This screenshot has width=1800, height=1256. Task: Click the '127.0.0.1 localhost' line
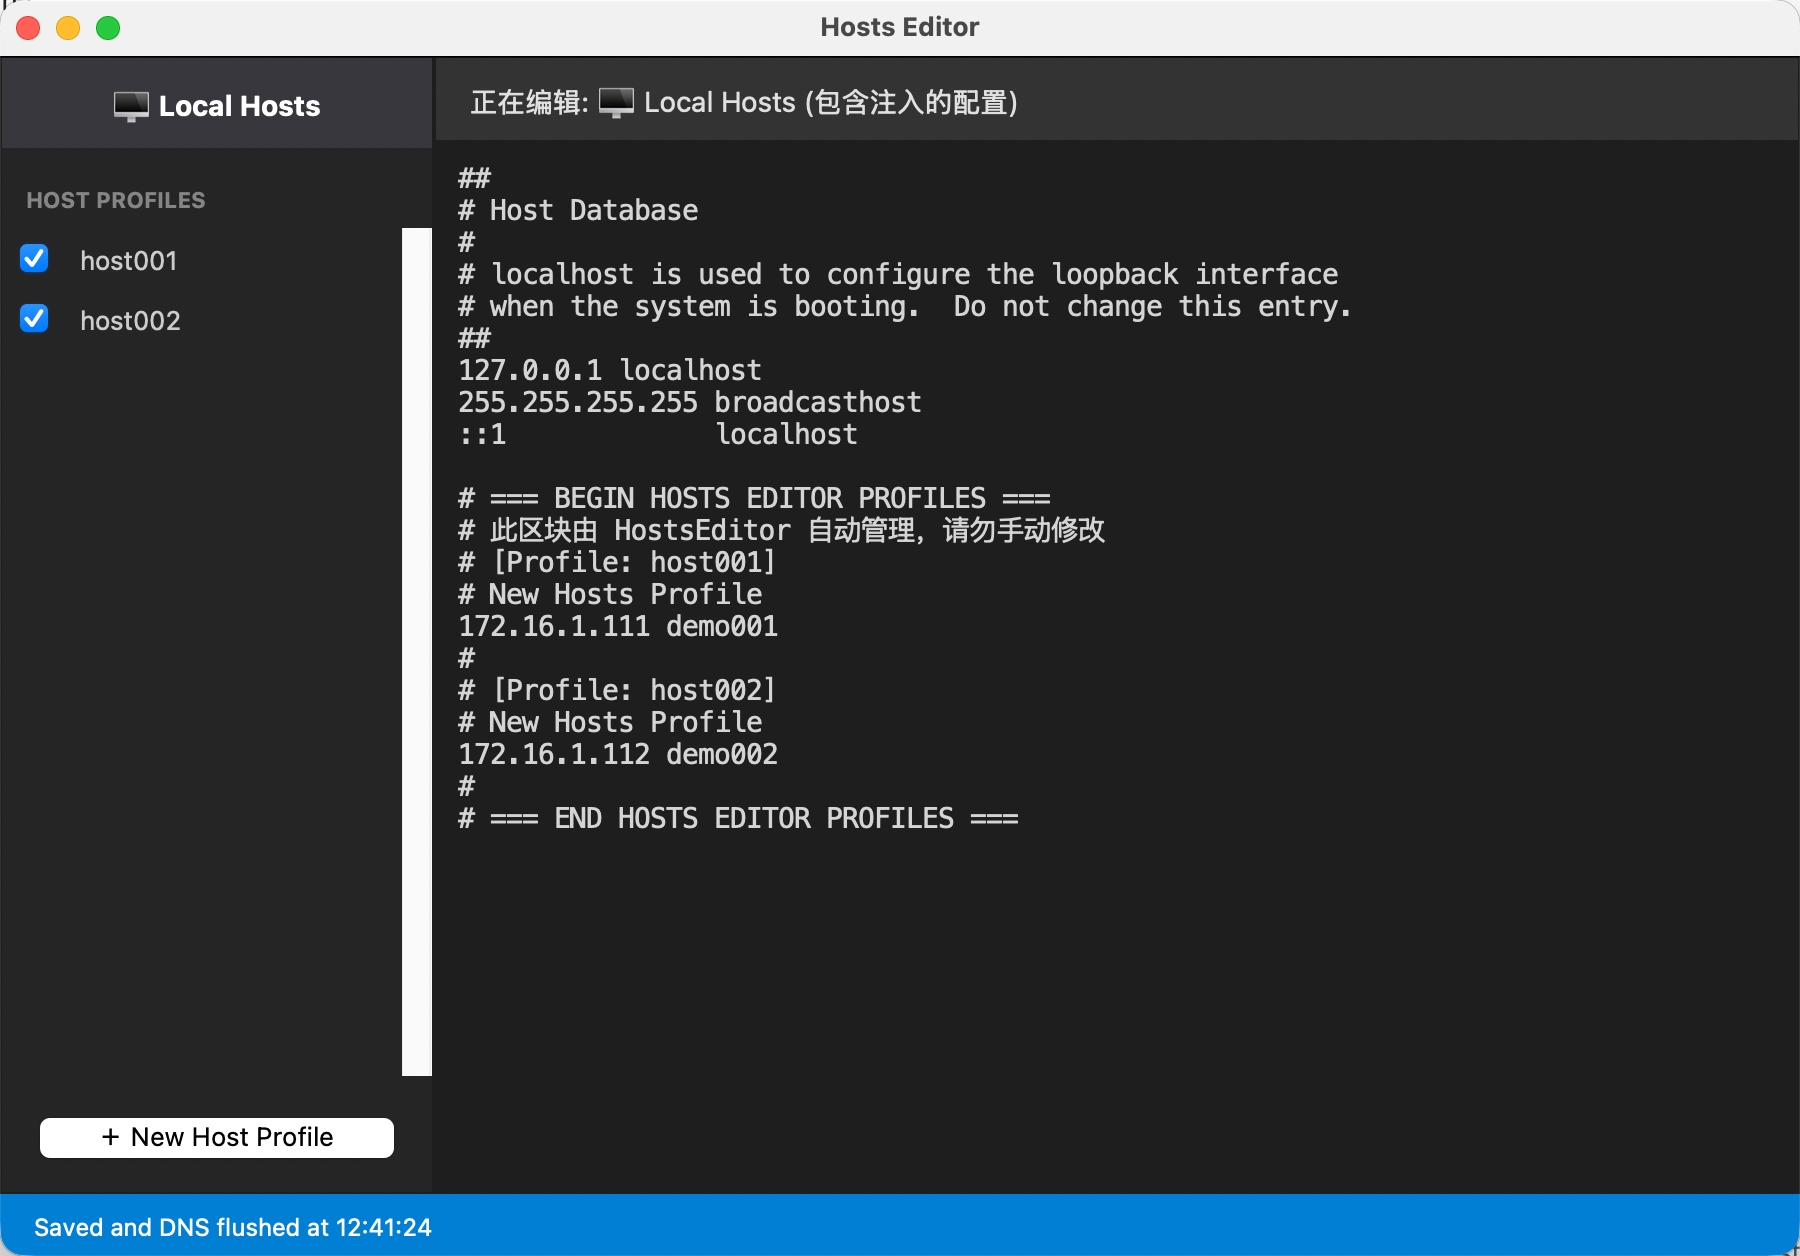point(610,370)
